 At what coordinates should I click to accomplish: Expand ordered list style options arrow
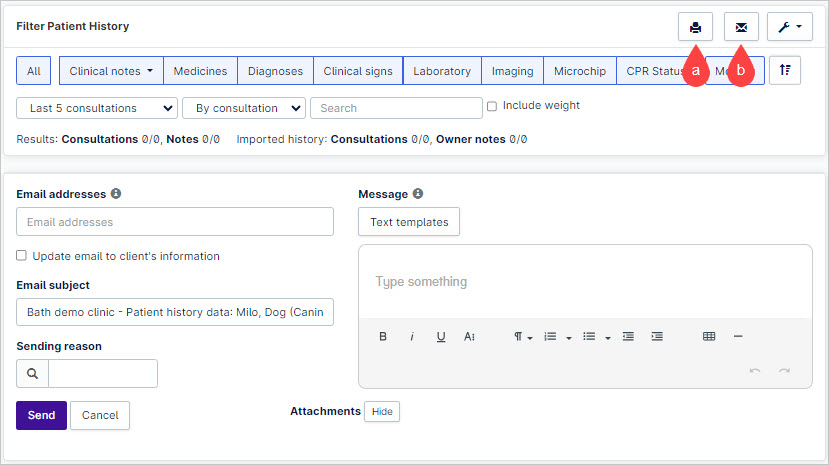(x=569, y=338)
